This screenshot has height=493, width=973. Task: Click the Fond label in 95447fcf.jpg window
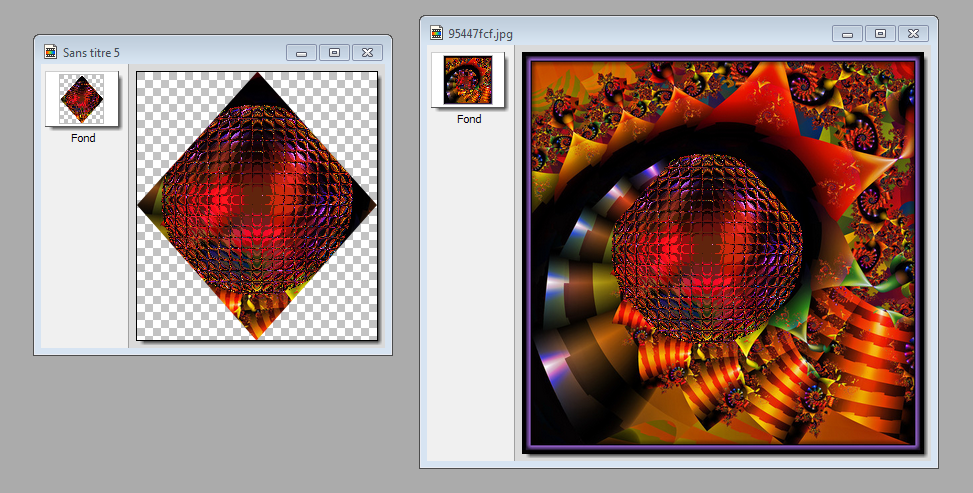[x=469, y=119]
